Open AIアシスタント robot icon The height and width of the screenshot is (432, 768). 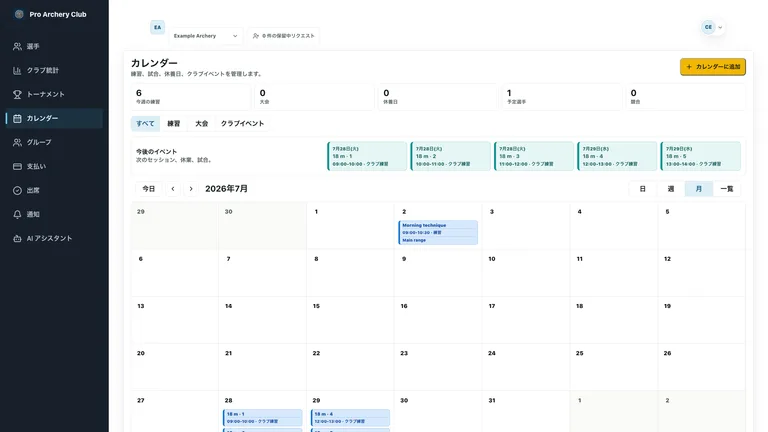17,239
